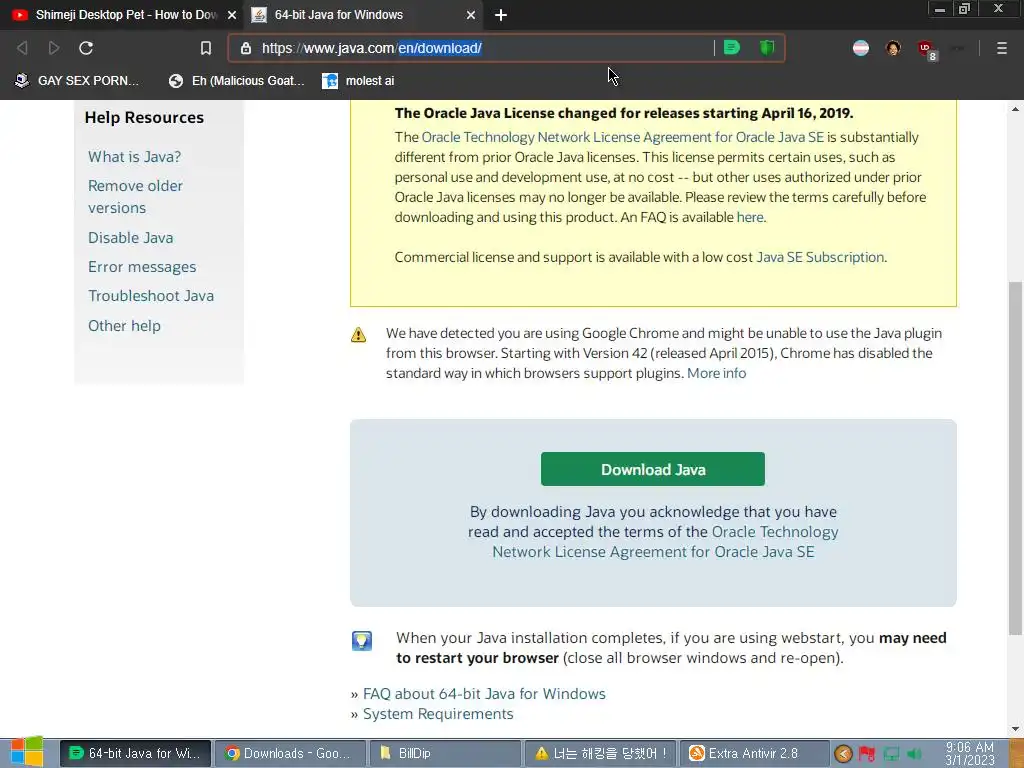
Task: Open the Oracle Technology Network License Agreement link in the yellow box
Action: (x=622, y=137)
